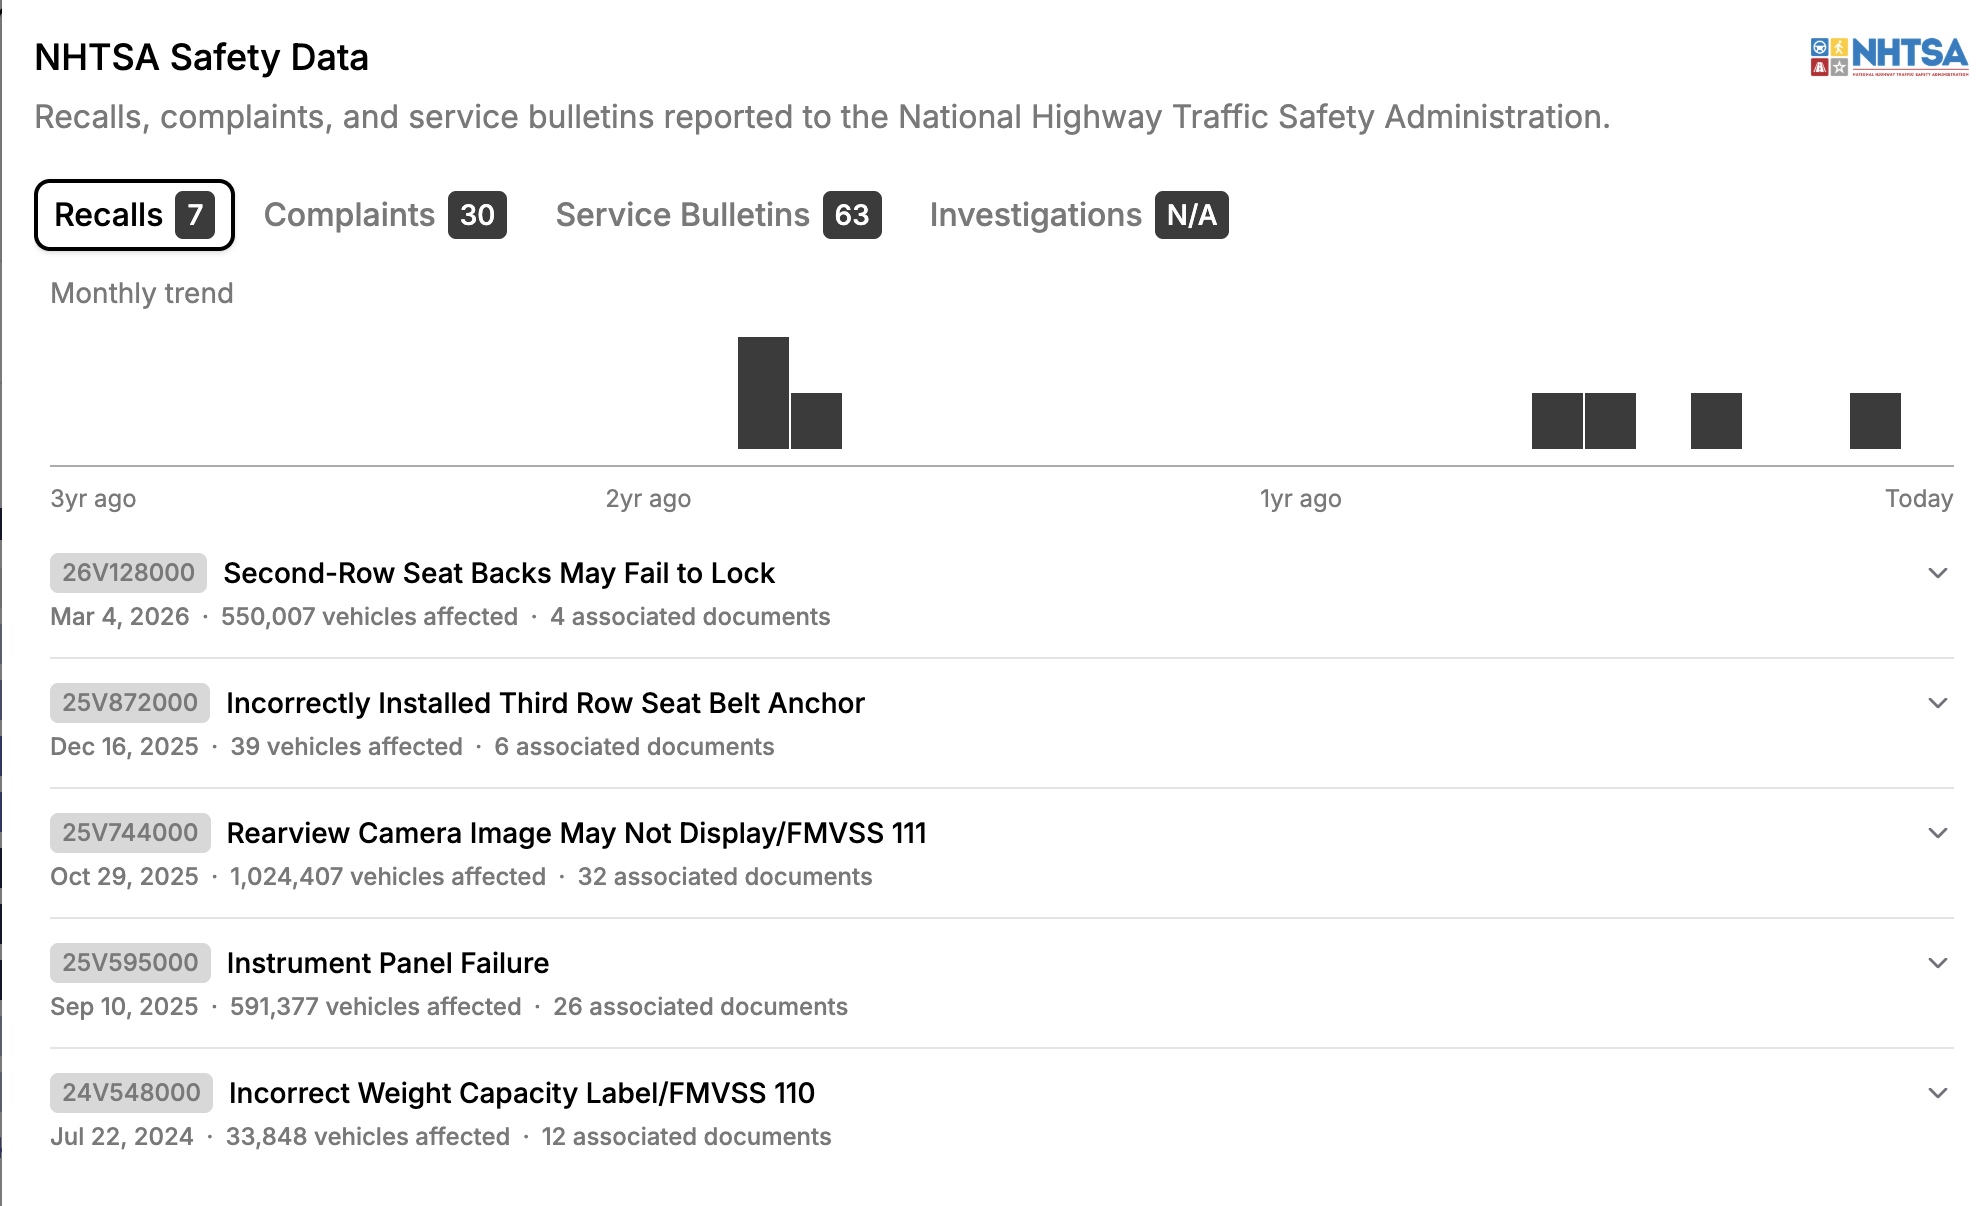Click the 'Oct 29, 2025' date
The width and height of the screenshot is (1988, 1206).
point(124,877)
